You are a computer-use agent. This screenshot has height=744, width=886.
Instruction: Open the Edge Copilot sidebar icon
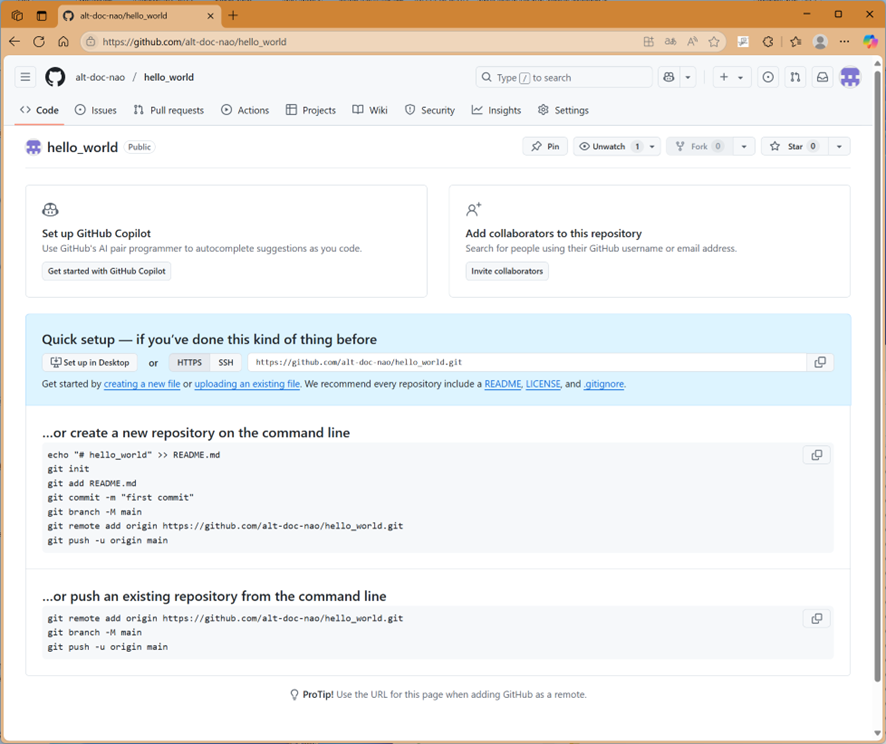point(870,41)
